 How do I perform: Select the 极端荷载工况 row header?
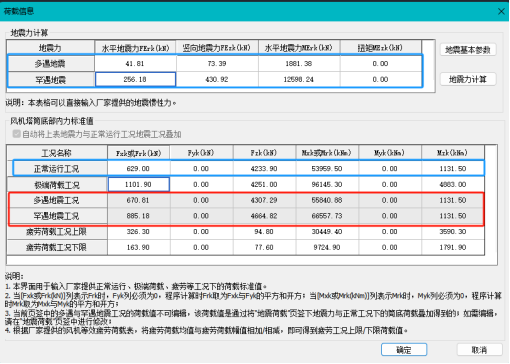(x=57, y=185)
